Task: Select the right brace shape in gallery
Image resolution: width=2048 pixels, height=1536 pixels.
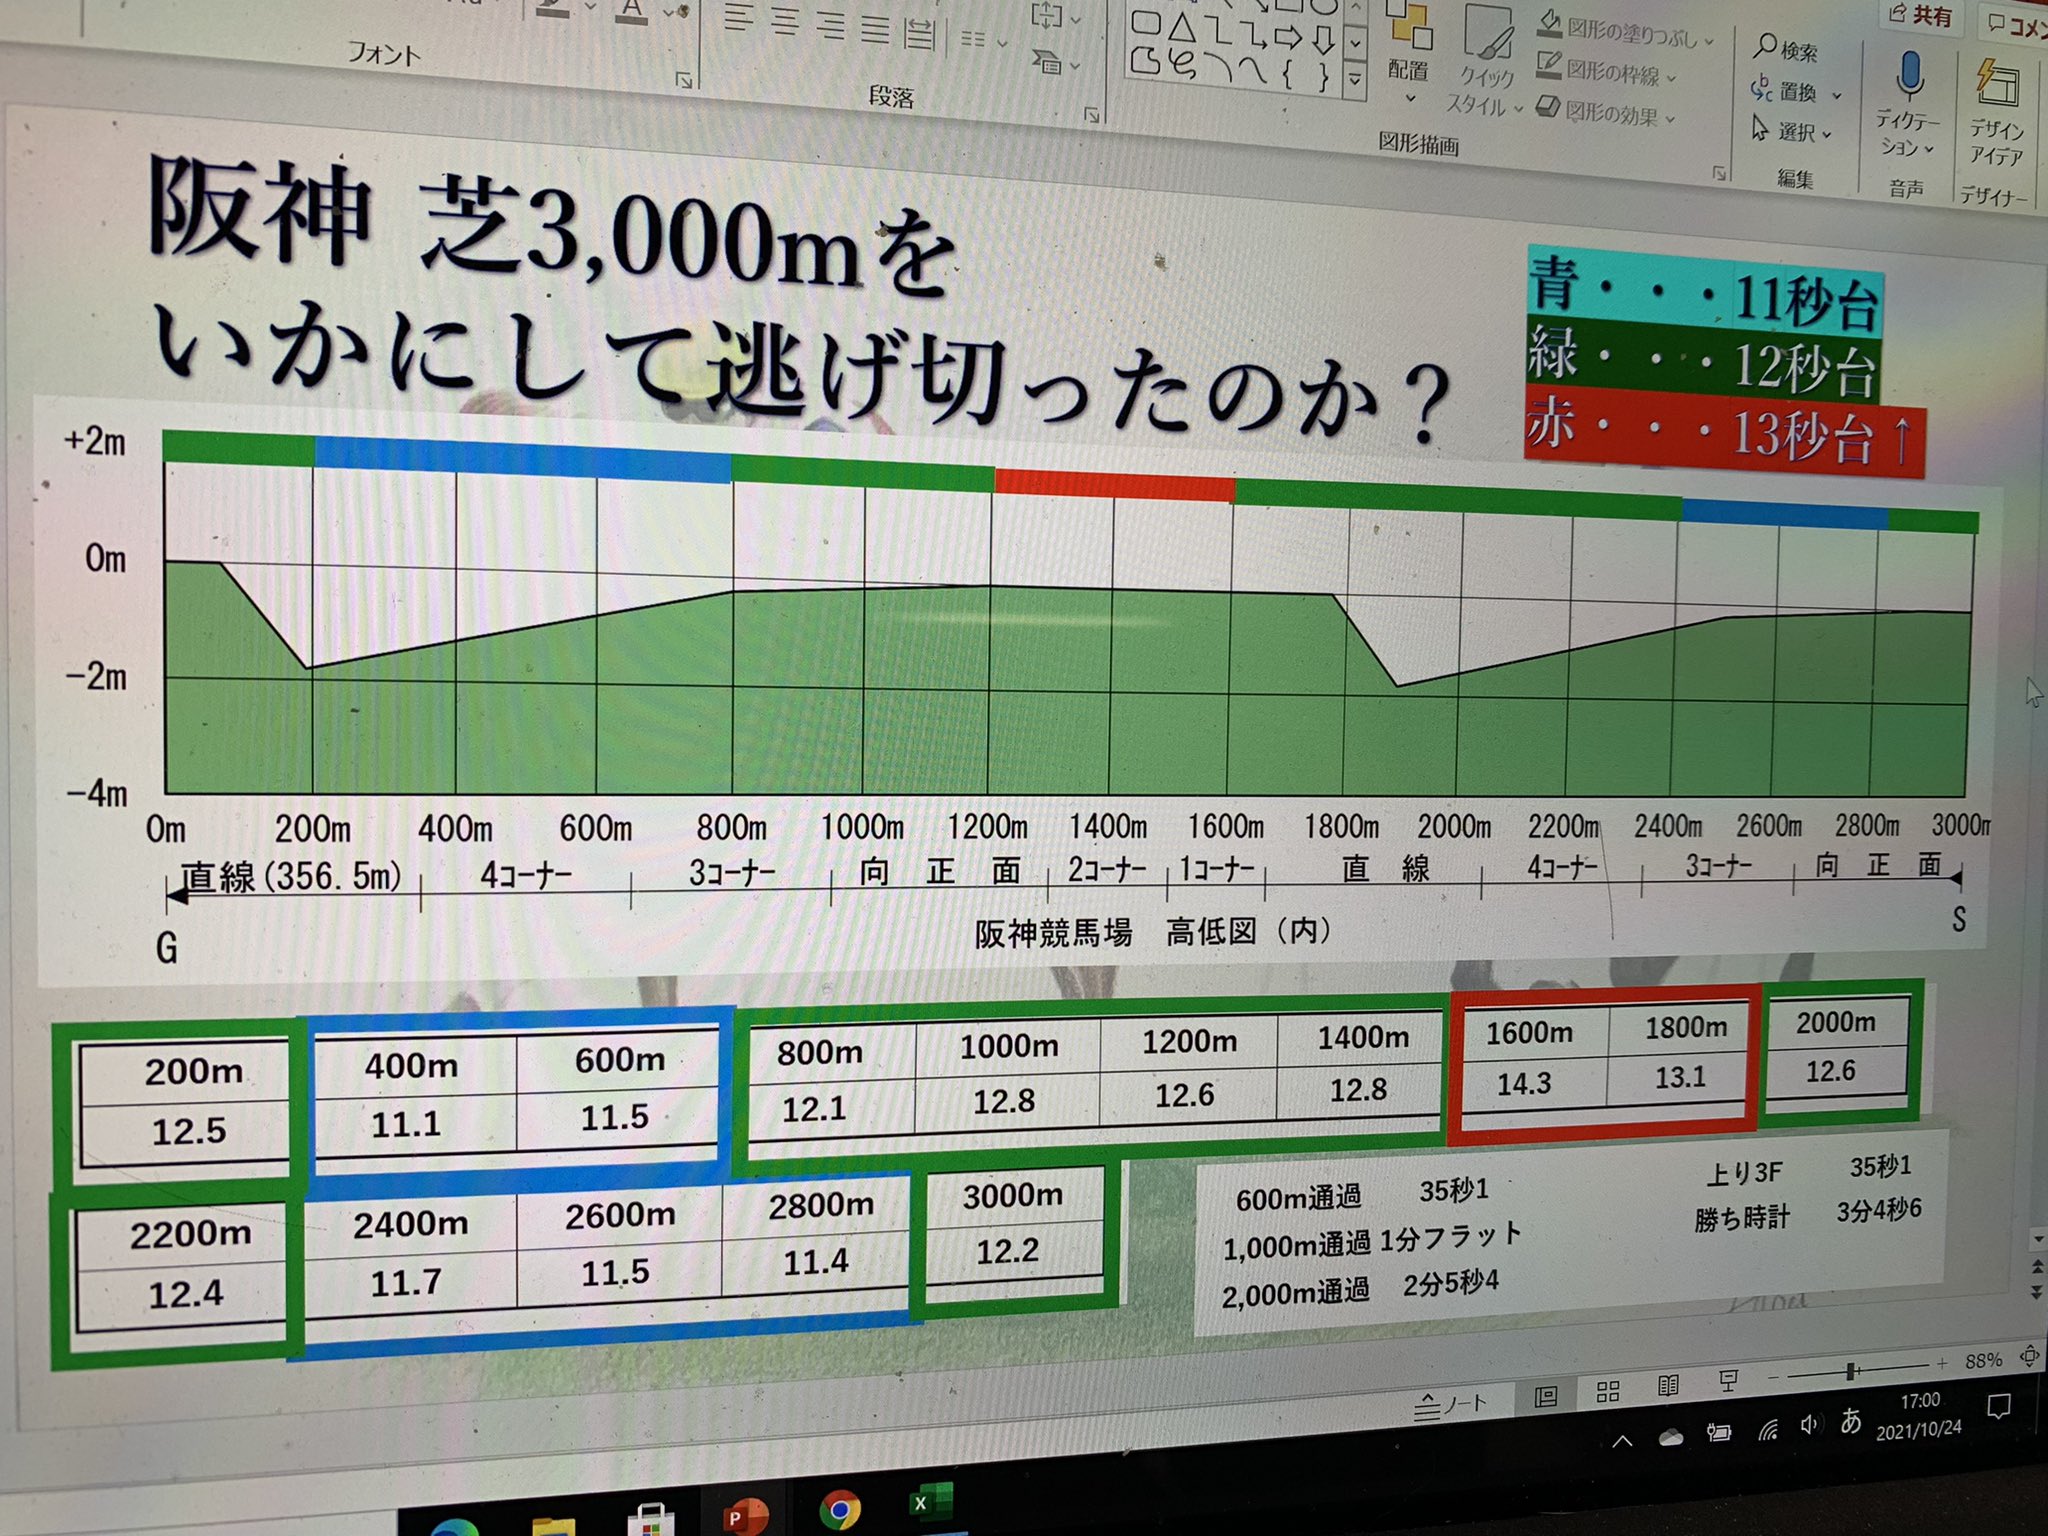Action: [1324, 77]
